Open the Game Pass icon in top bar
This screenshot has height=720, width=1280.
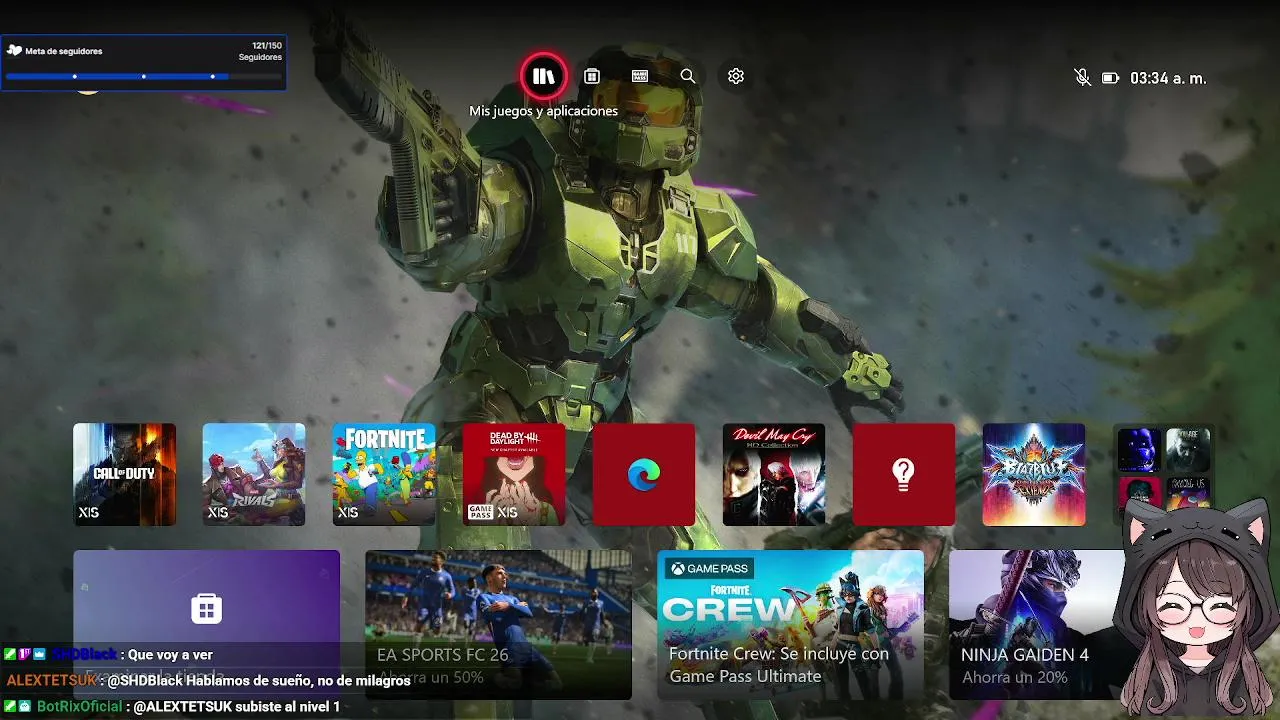point(640,76)
